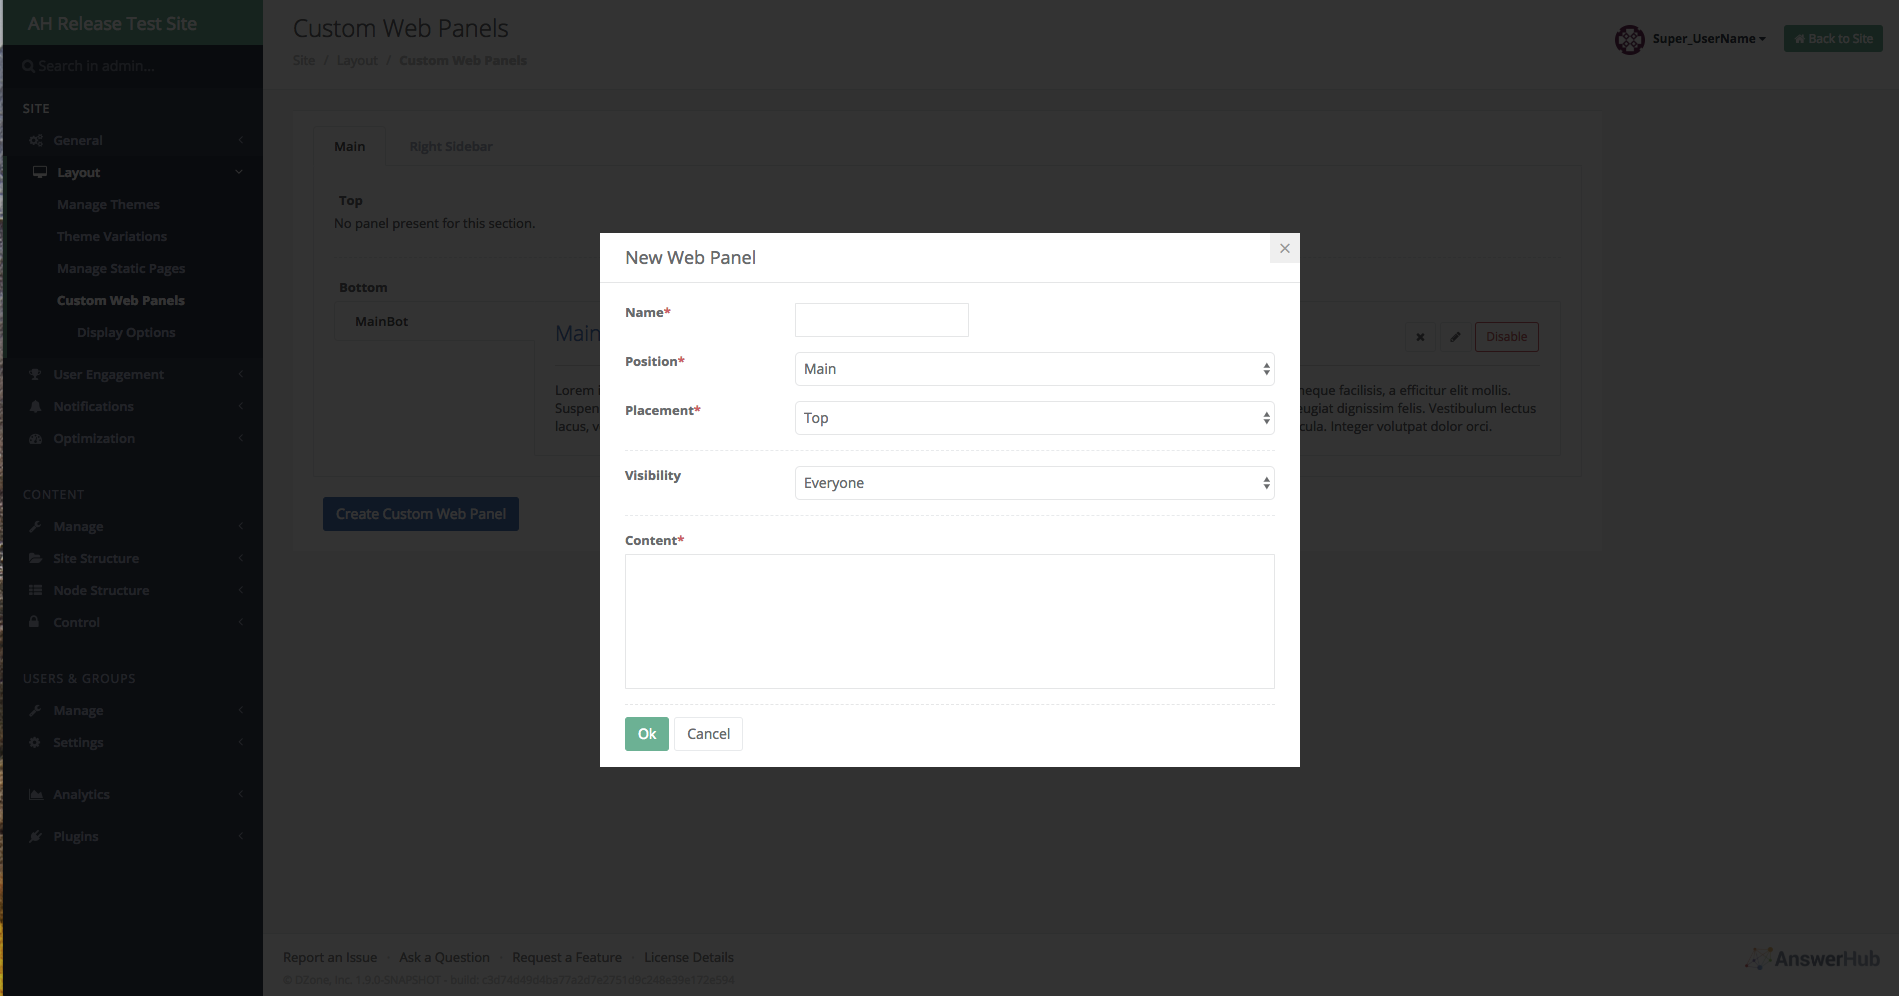The height and width of the screenshot is (996, 1899).
Task: Click Ok to save new web panel
Action: [x=647, y=734]
